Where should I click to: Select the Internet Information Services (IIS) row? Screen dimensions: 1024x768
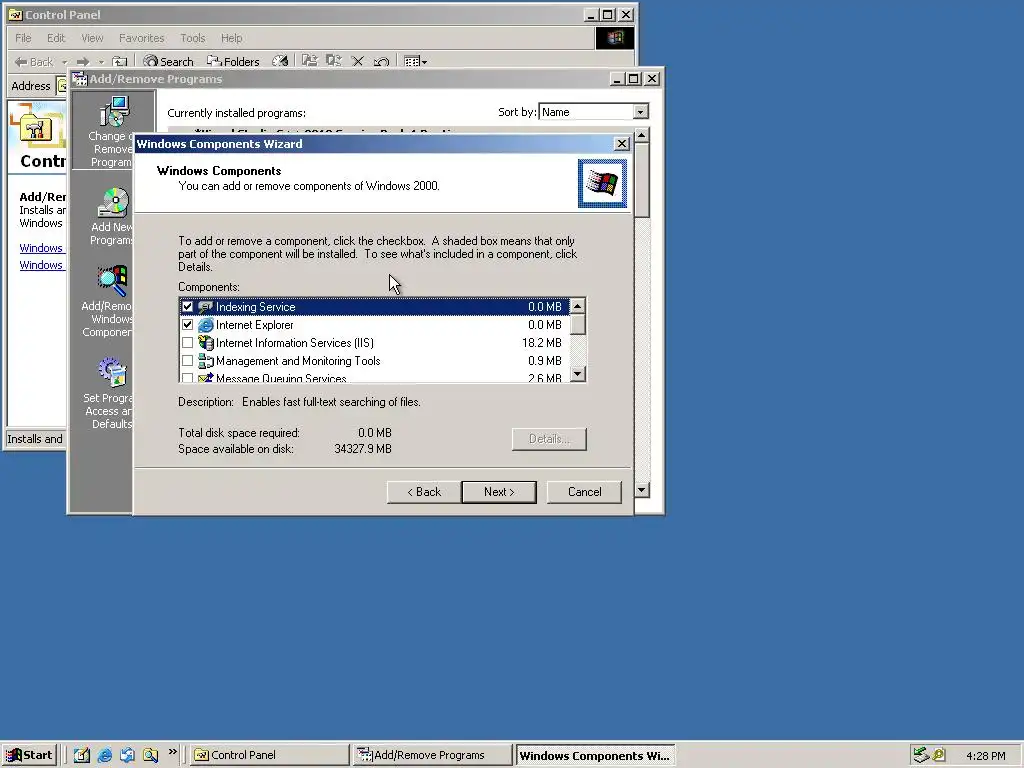click(x=374, y=343)
